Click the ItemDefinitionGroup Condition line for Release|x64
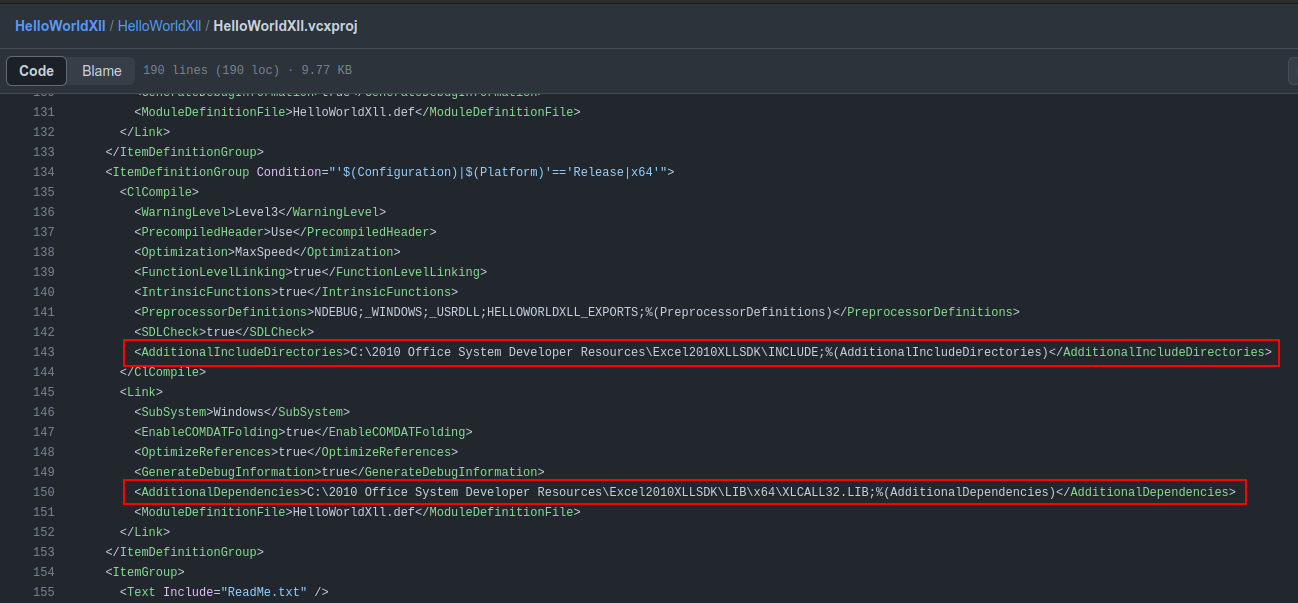The image size is (1298, 603). coord(390,172)
